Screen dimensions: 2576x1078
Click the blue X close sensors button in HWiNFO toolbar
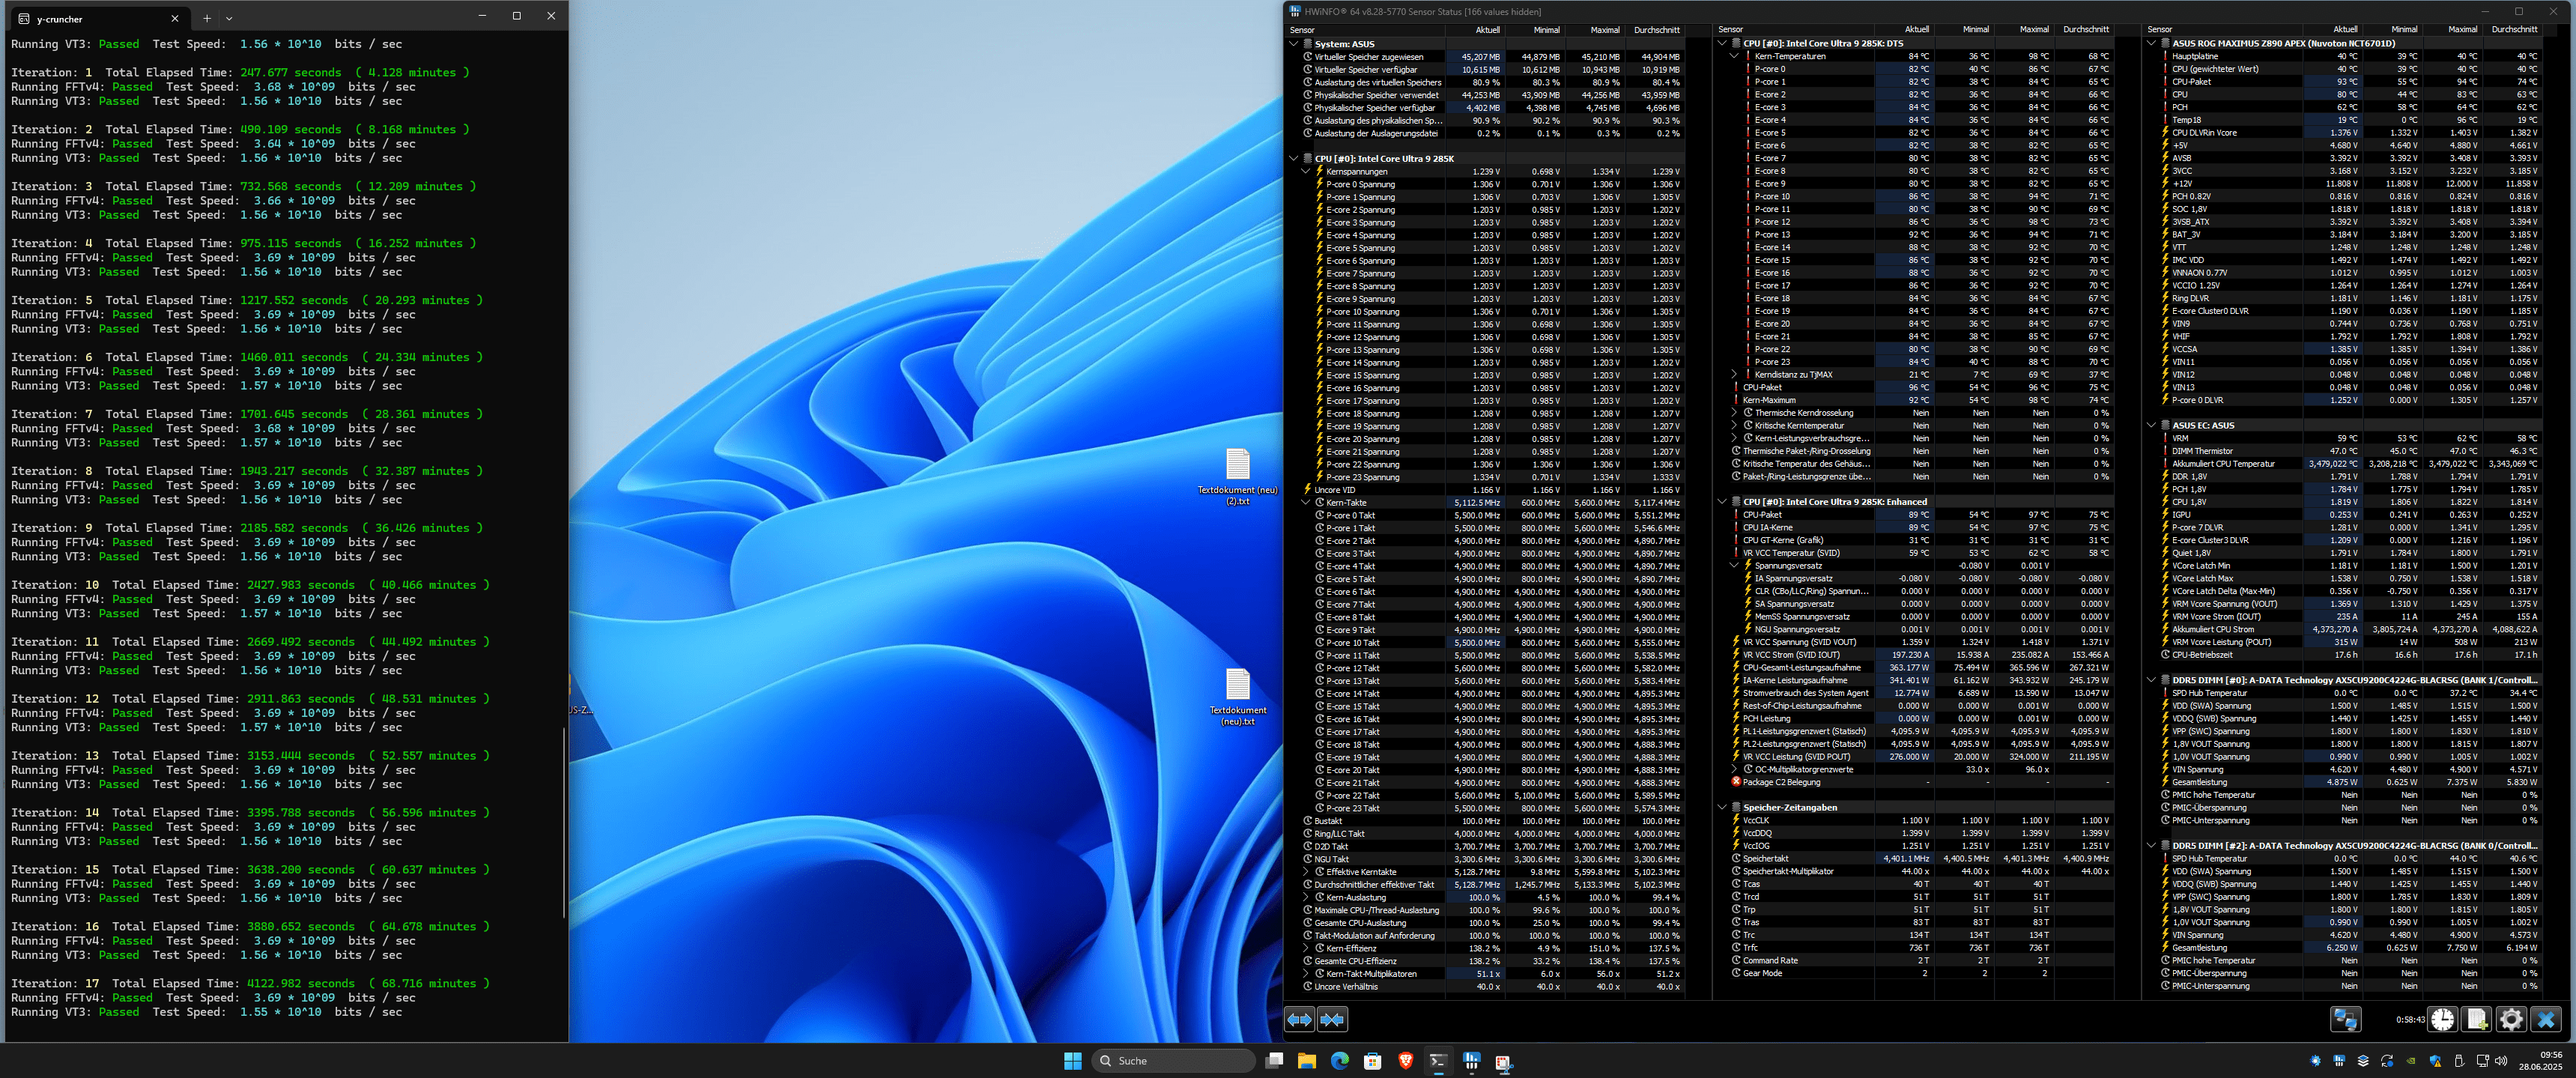[2546, 1019]
